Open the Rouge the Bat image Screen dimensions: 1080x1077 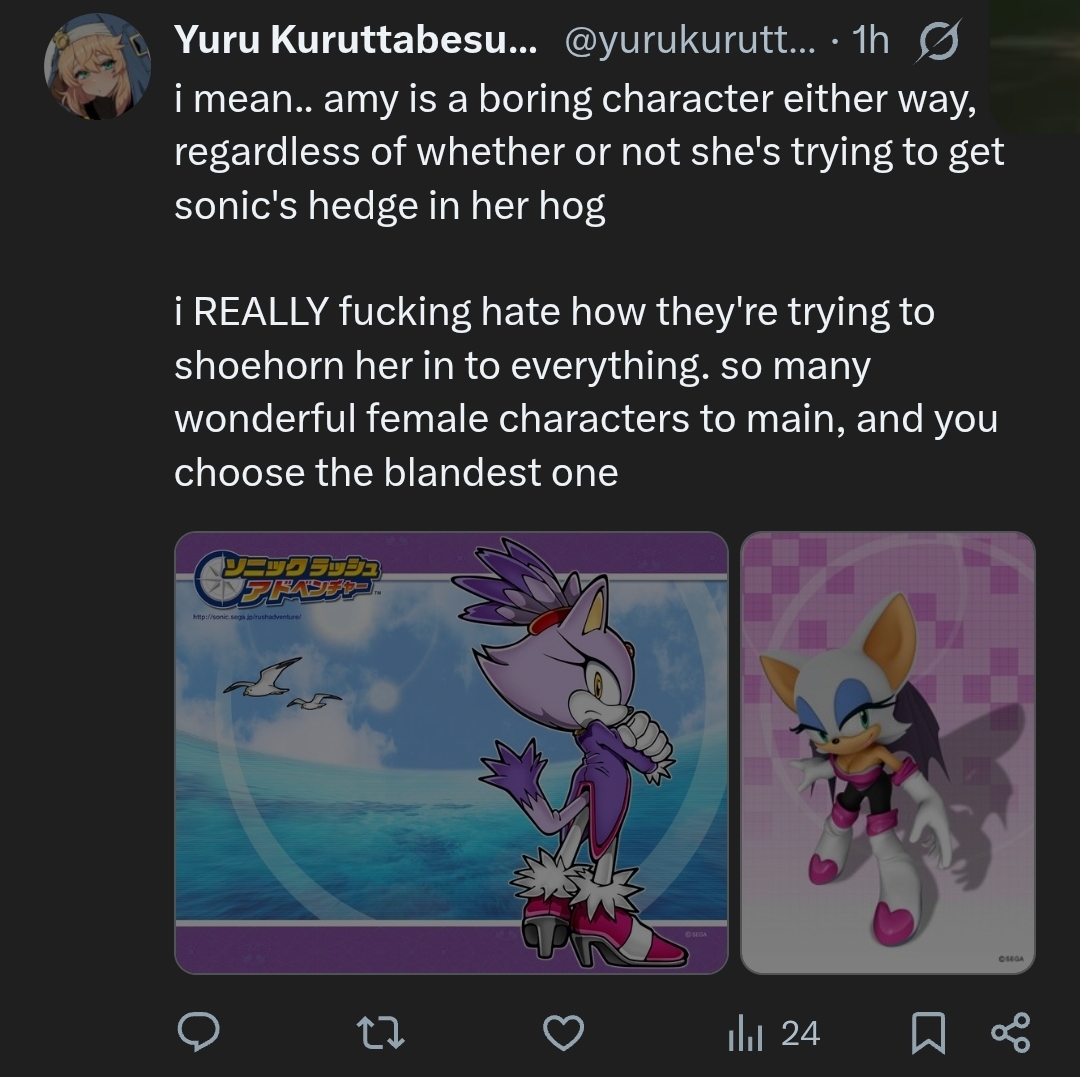888,753
